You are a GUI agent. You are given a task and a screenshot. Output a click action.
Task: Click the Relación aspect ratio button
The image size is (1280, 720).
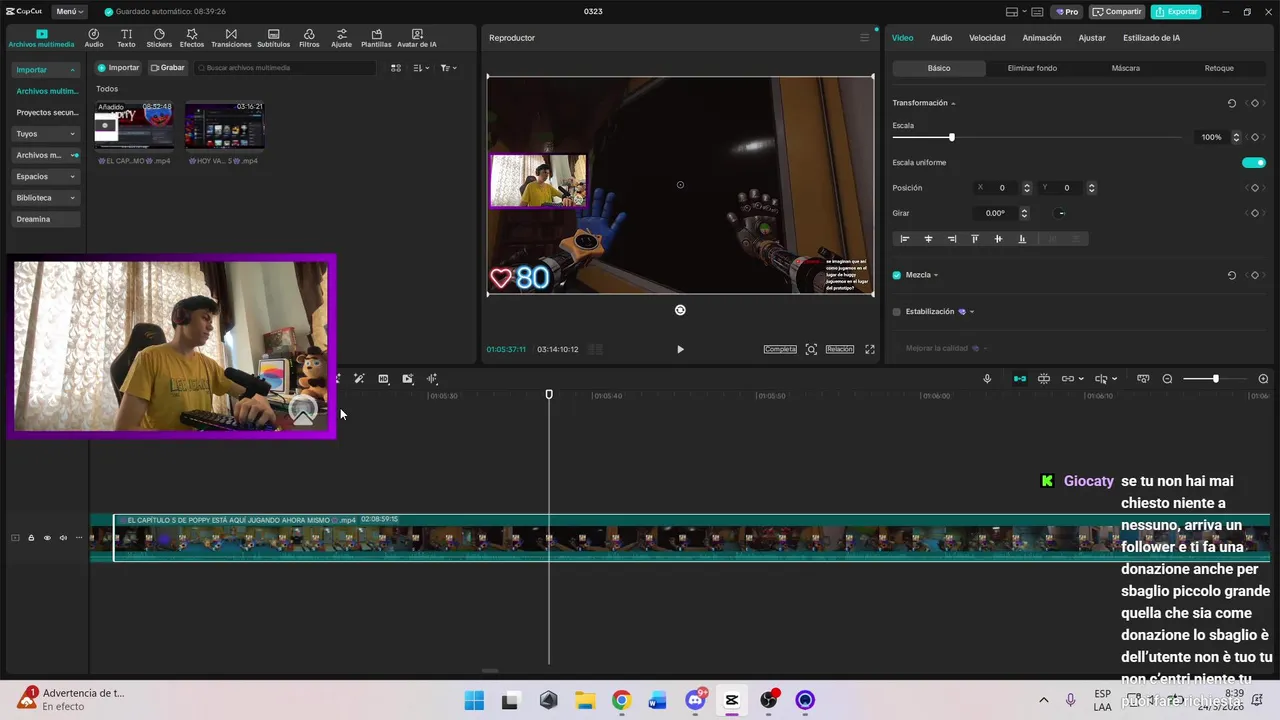(840, 349)
